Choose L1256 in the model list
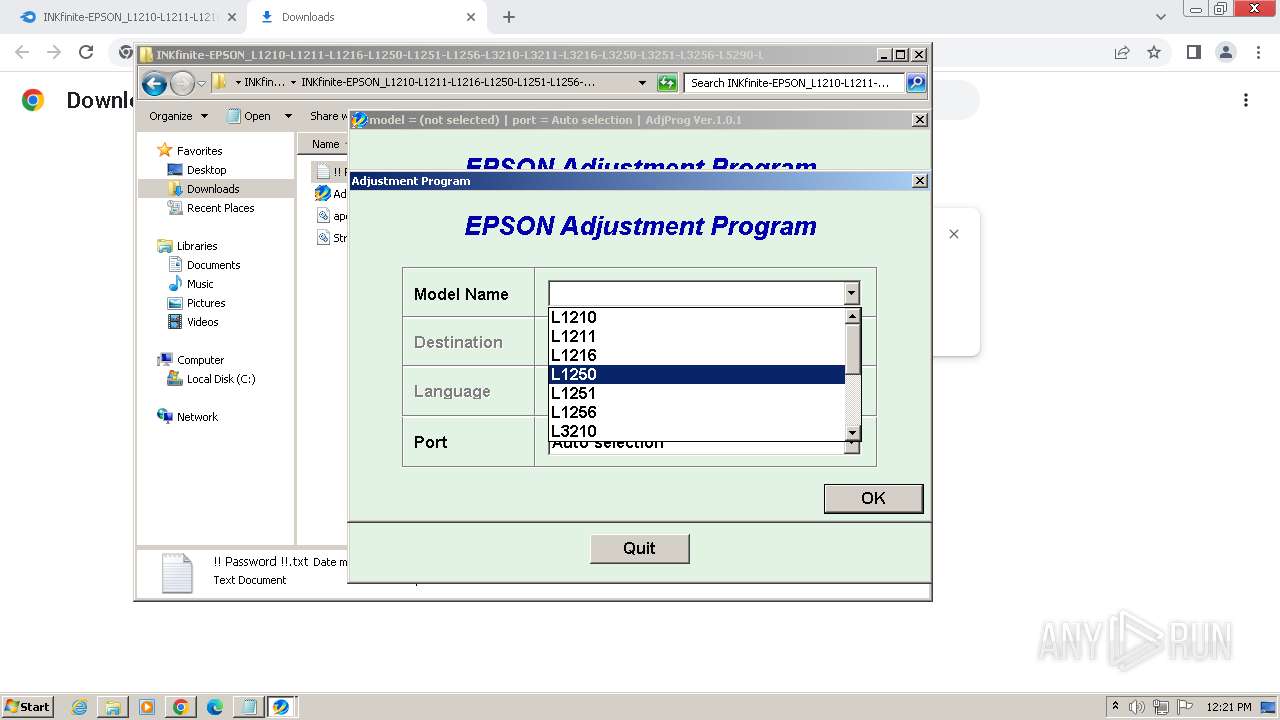The width and height of the screenshot is (1280, 720). click(697, 412)
